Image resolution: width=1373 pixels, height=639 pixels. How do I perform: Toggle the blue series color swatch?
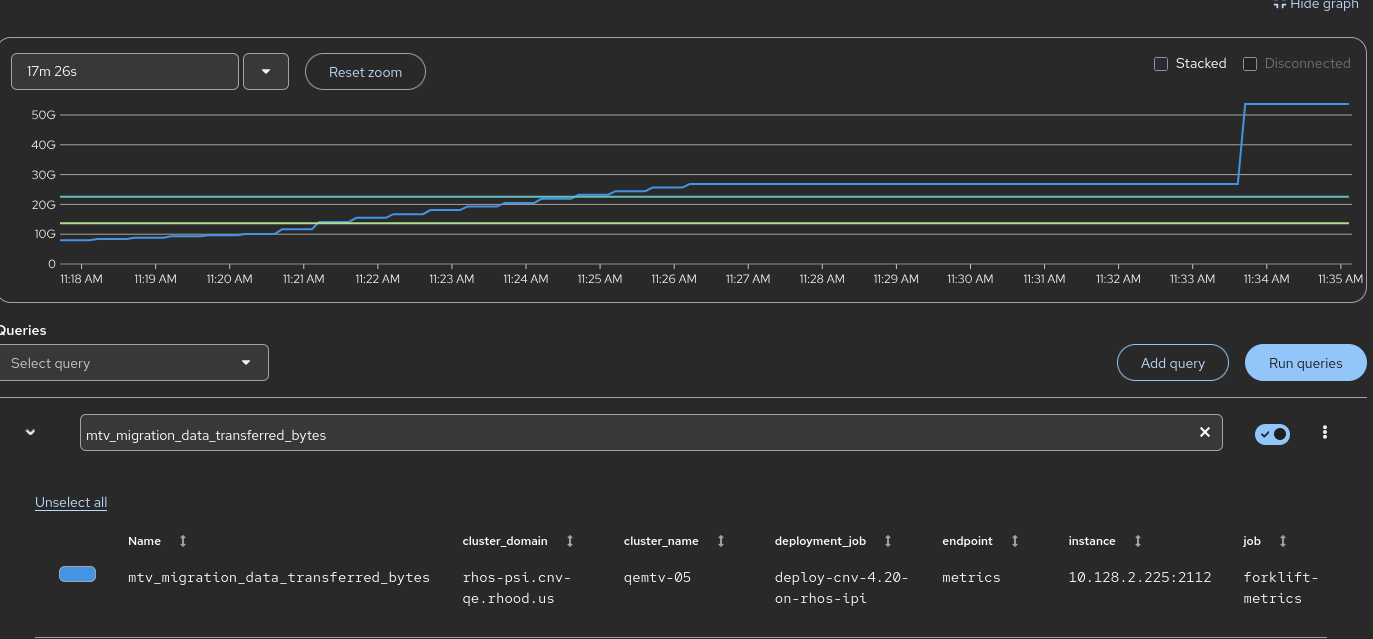coord(78,574)
